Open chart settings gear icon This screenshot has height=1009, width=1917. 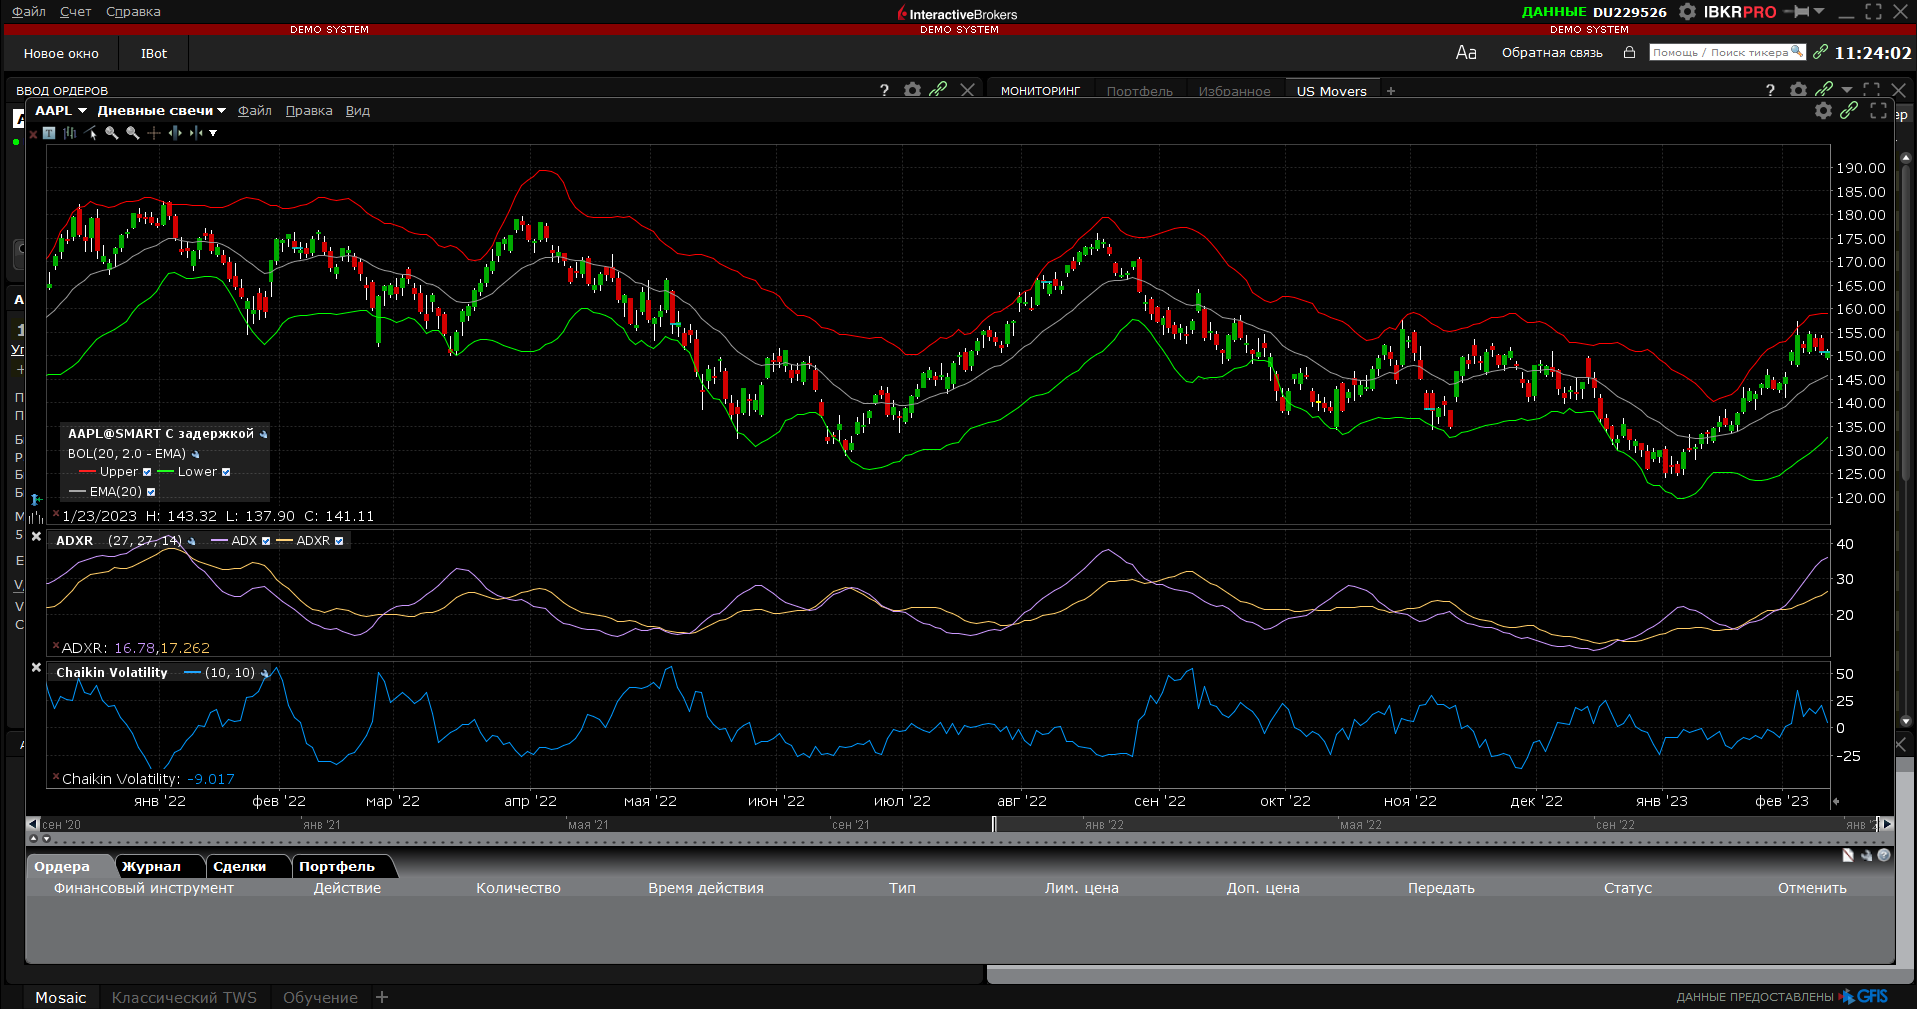1823,111
